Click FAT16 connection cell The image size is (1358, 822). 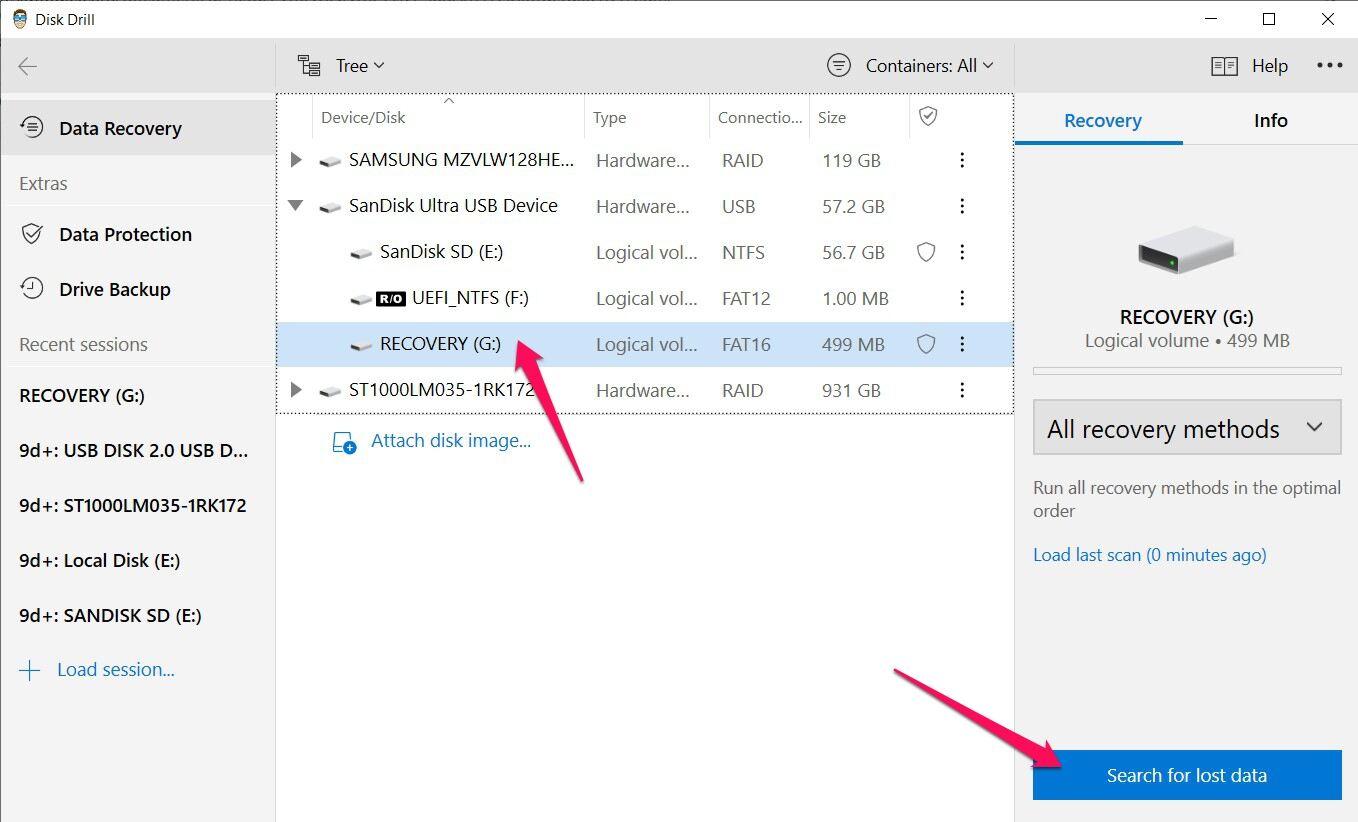(x=746, y=344)
